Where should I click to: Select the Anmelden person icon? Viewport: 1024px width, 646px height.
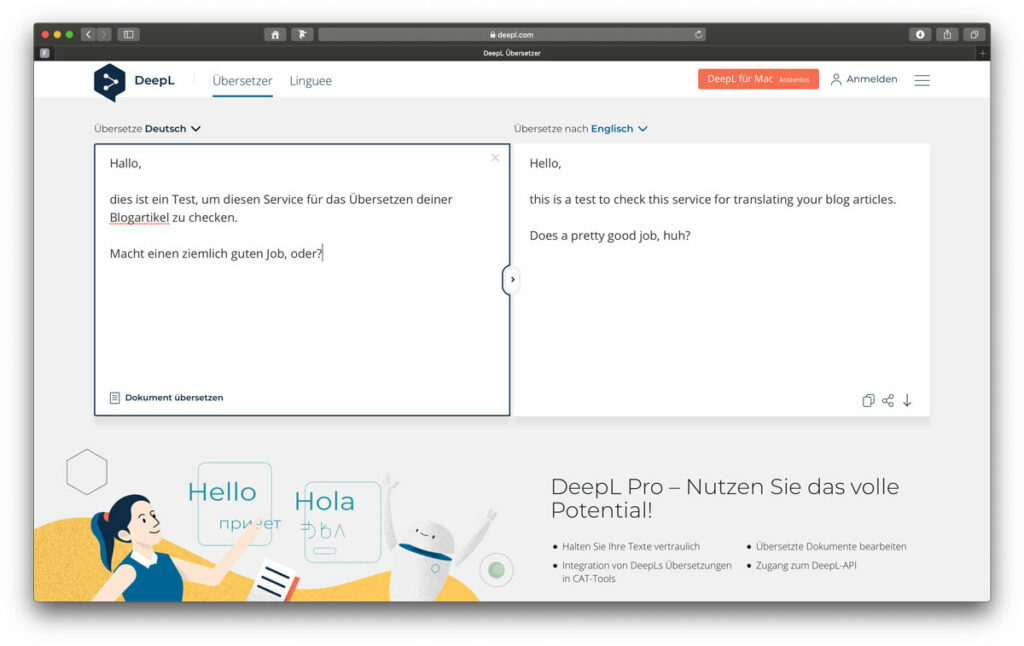837,80
